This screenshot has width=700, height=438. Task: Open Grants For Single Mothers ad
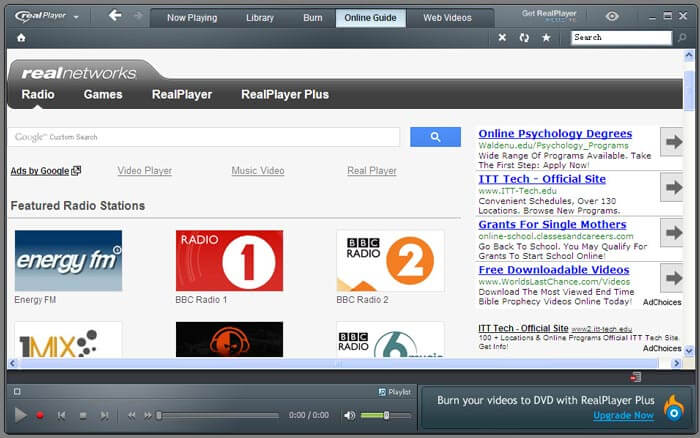[x=552, y=225]
